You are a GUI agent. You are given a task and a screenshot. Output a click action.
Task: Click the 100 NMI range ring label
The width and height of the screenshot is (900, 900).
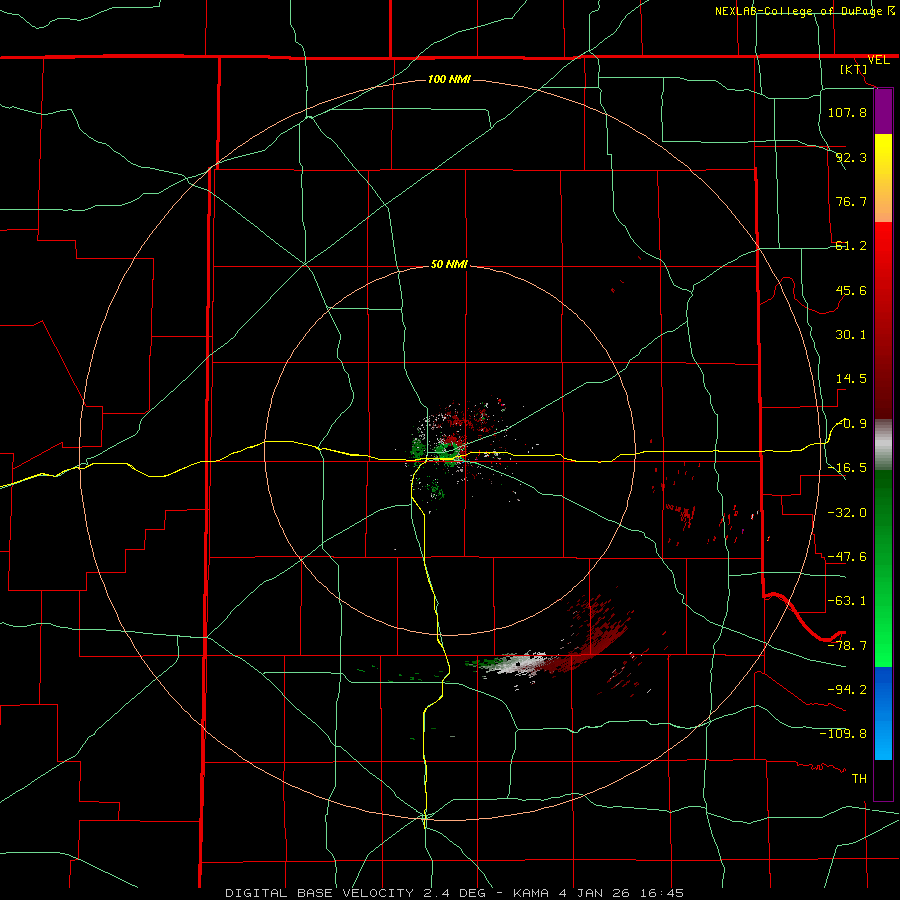pos(449,79)
